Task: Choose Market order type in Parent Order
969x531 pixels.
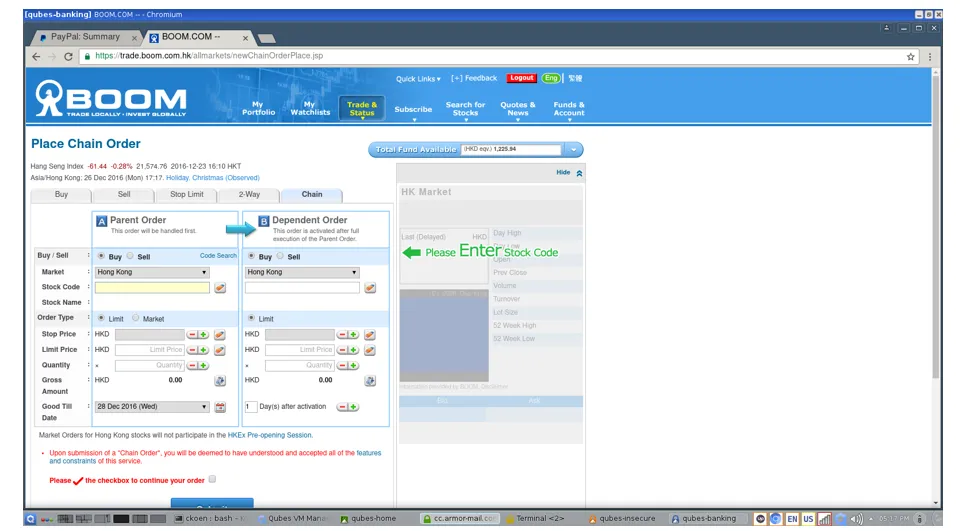Action: (135, 318)
